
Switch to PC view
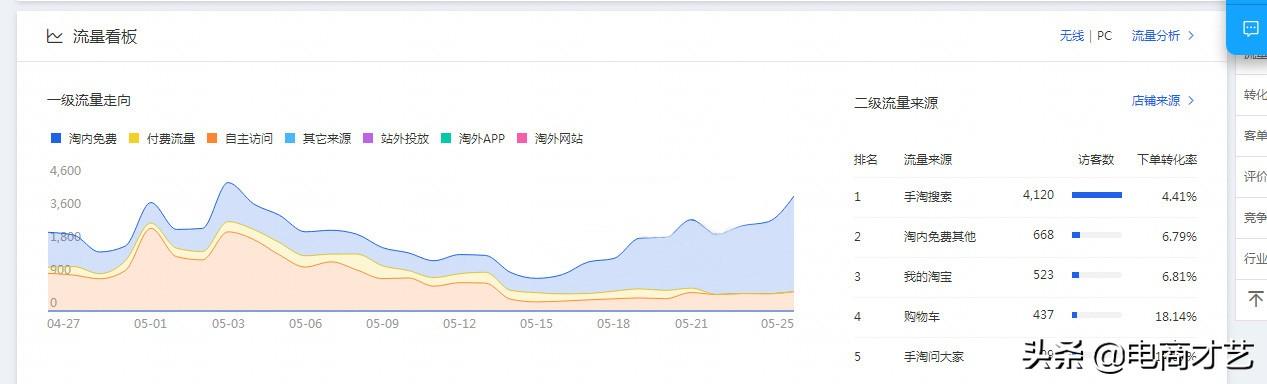pyautogui.click(x=1104, y=36)
